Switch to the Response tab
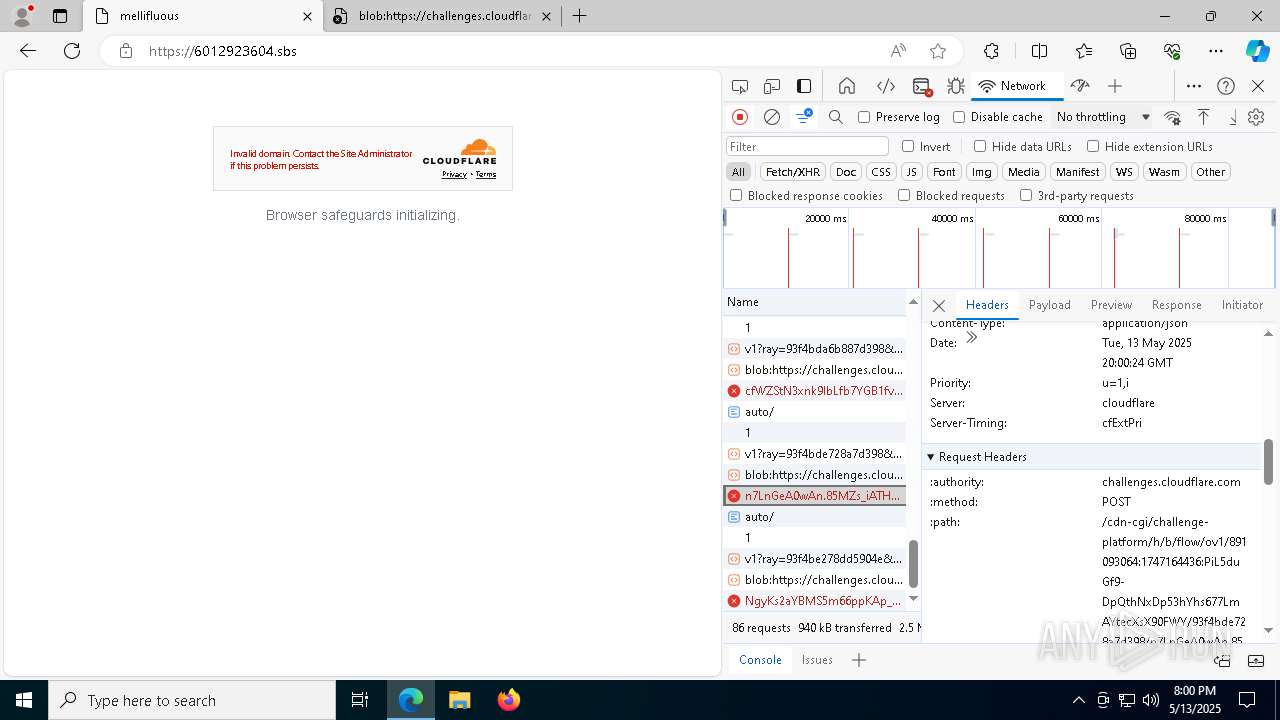Screen dimensions: 1280x720 point(1177,305)
